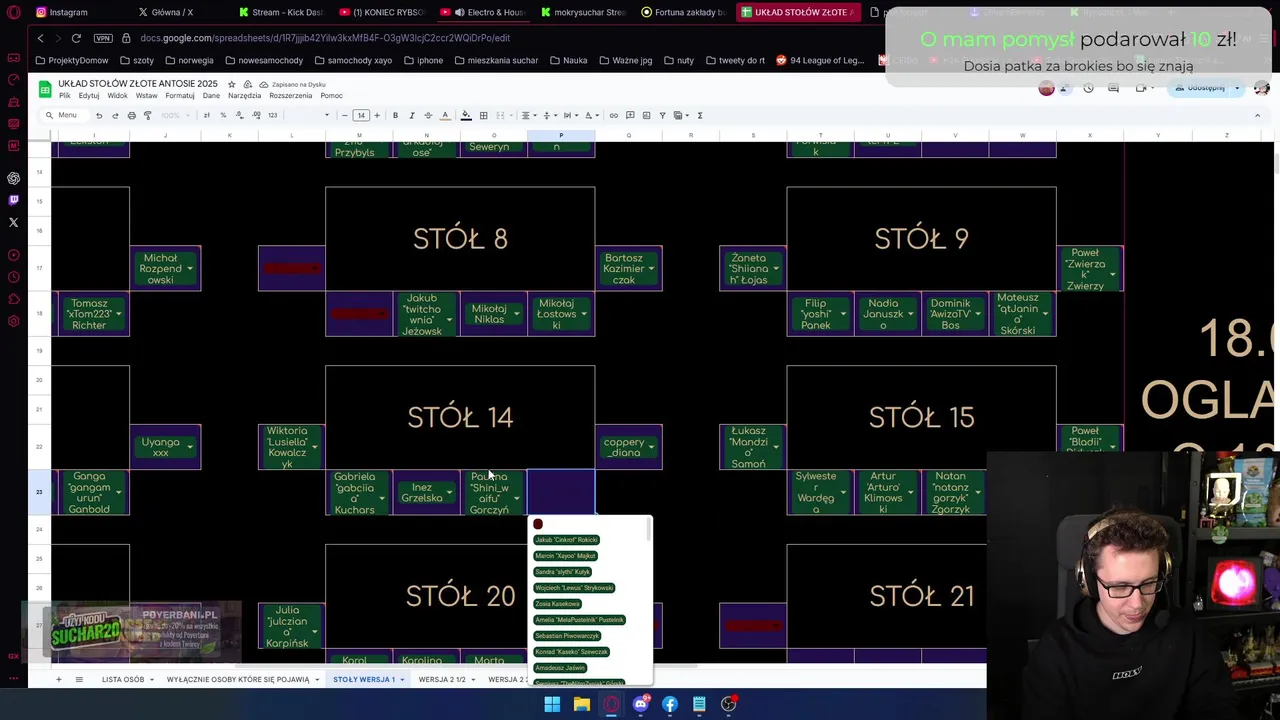Print the spreadsheet with the printer icon
The height and width of the screenshot is (720, 1280).
tap(131, 115)
